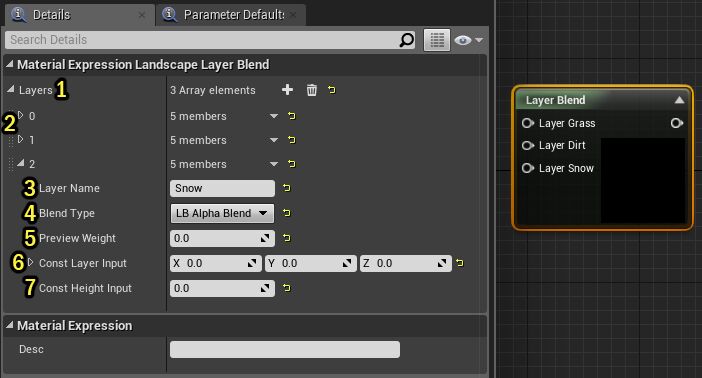
Task: Open the property matrix grid view button
Action: 437,40
